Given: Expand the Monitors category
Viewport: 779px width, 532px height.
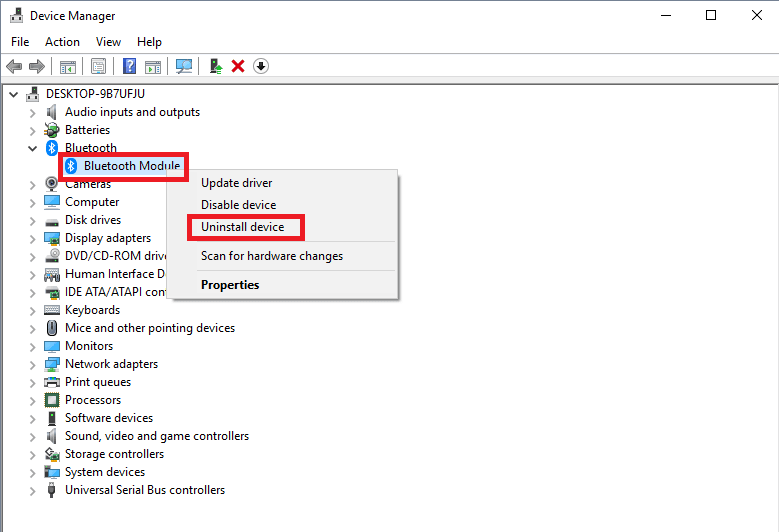Looking at the screenshot, I should click(32, 347).
